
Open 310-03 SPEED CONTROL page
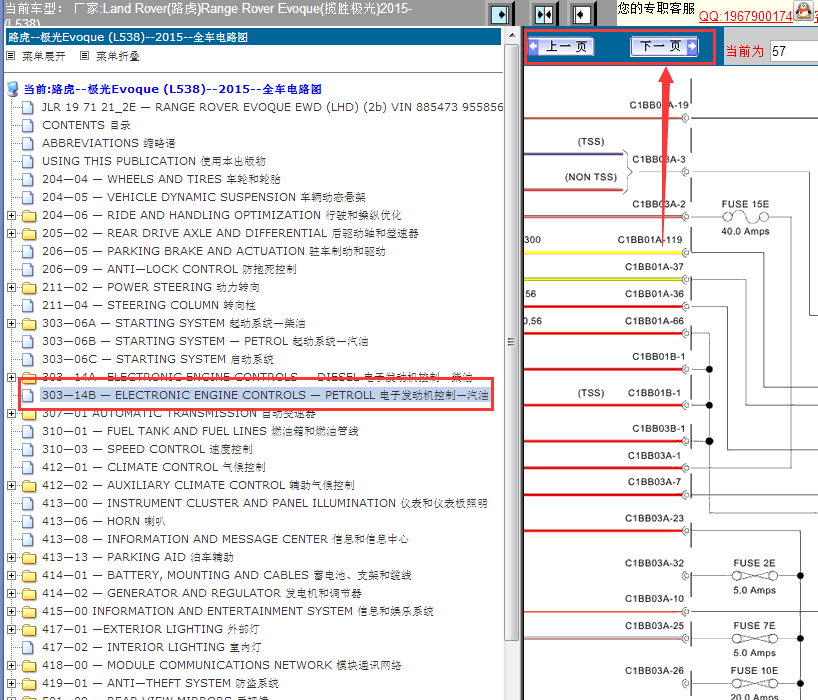tap(147, 449)
